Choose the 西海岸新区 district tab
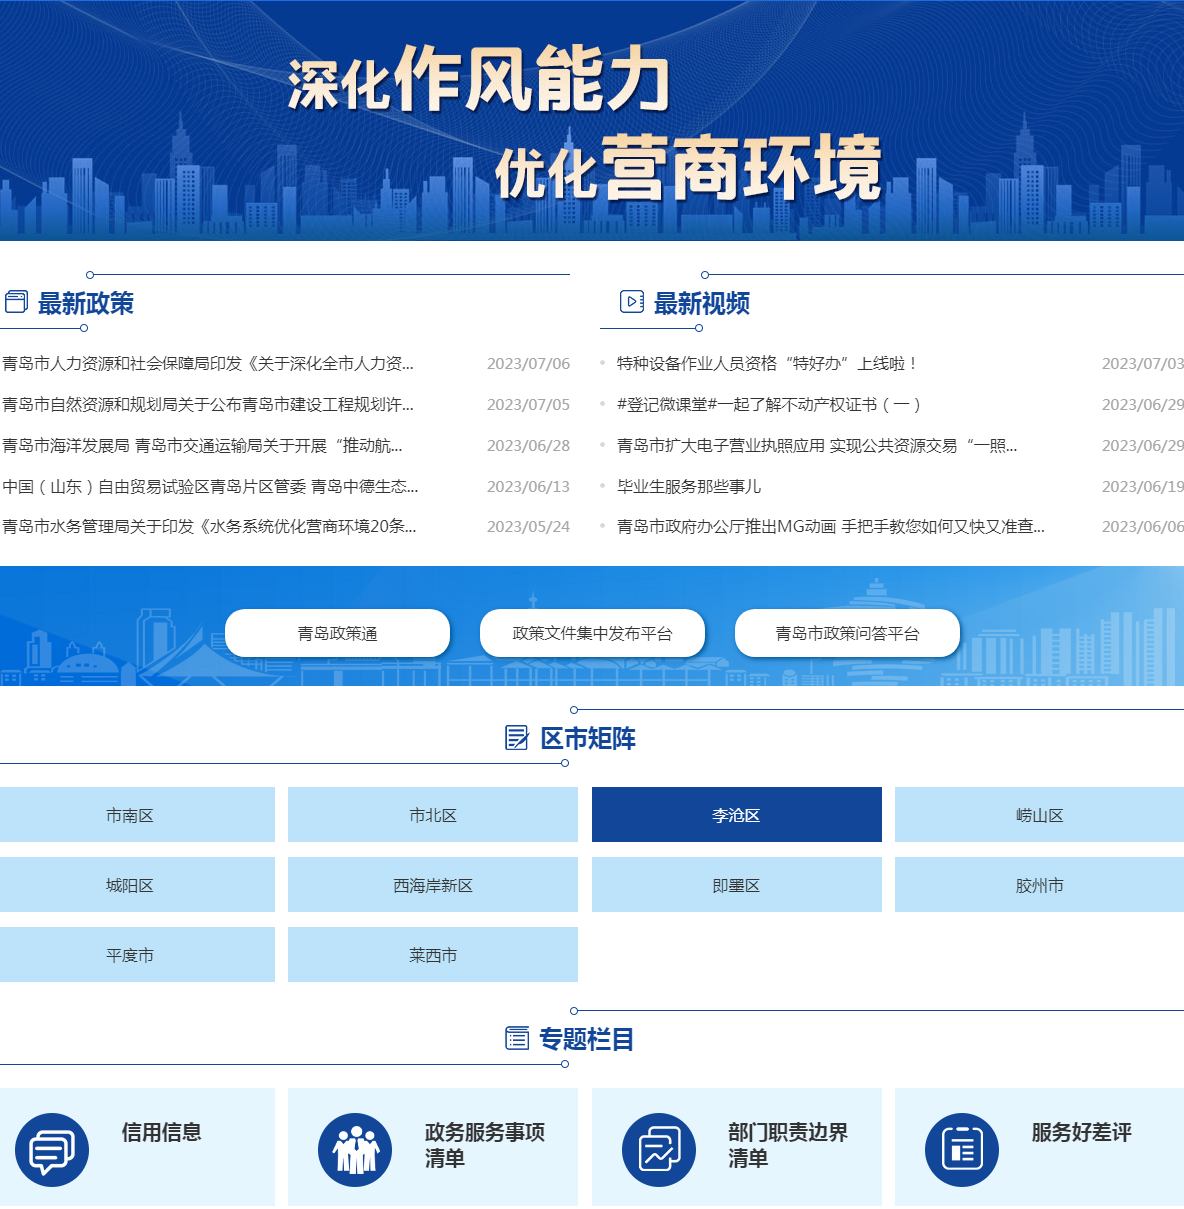 [x=432, y=885]
